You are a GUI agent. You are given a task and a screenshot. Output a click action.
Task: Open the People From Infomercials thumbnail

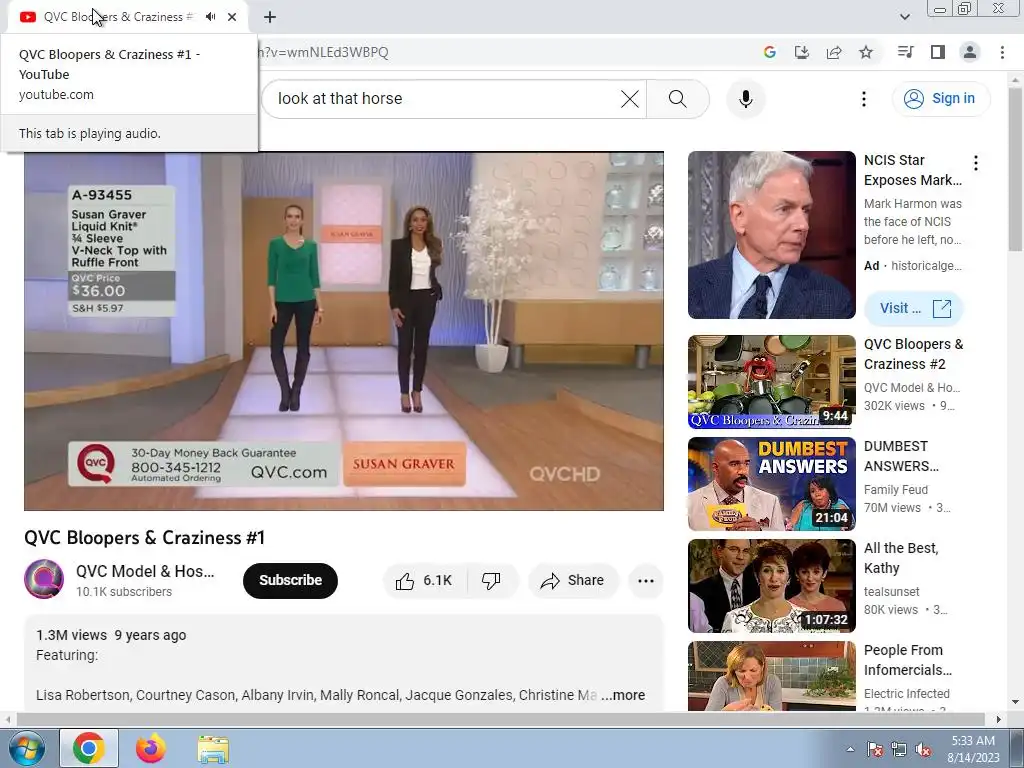(x=771, y=676)
